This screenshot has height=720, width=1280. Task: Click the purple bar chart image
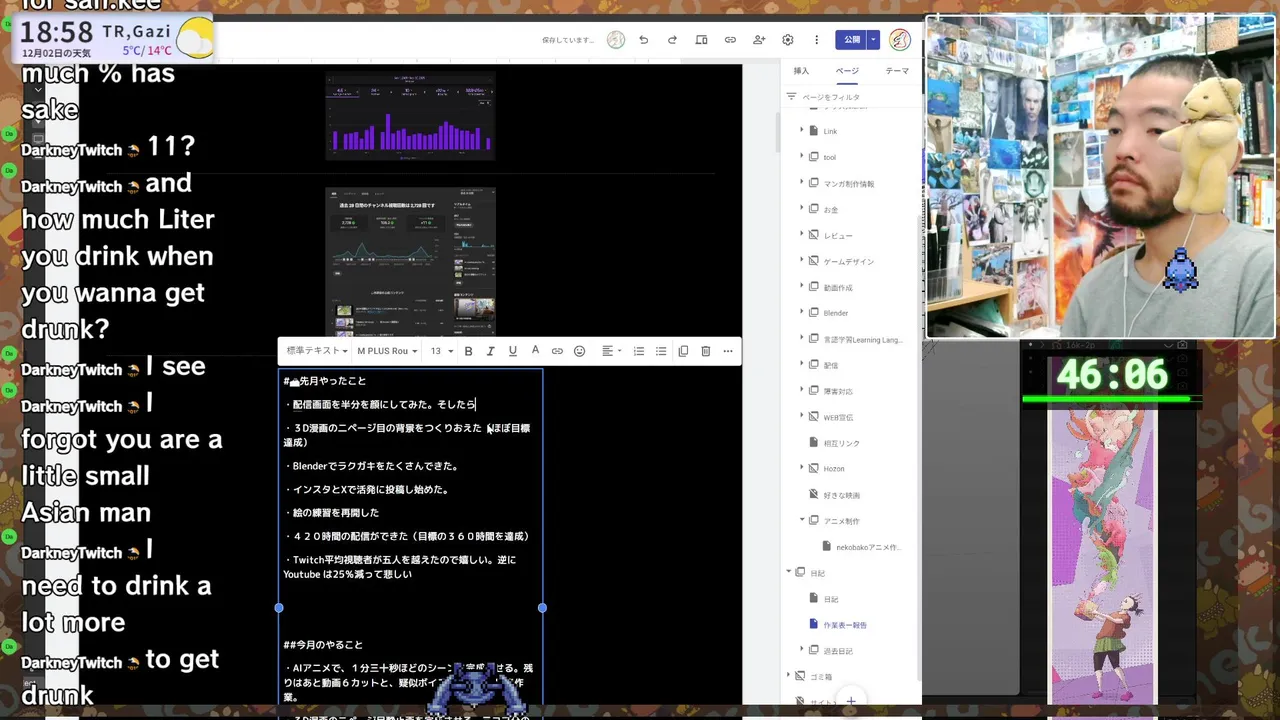(410, 115)
